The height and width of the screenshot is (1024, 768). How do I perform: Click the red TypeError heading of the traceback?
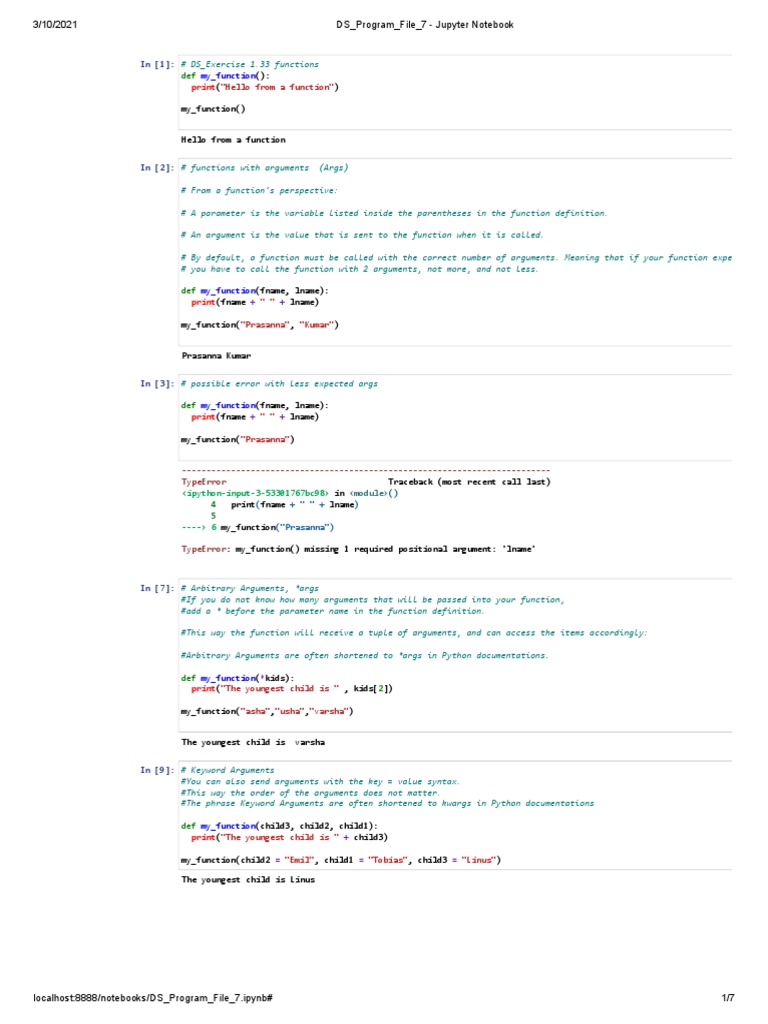[204, 482]
